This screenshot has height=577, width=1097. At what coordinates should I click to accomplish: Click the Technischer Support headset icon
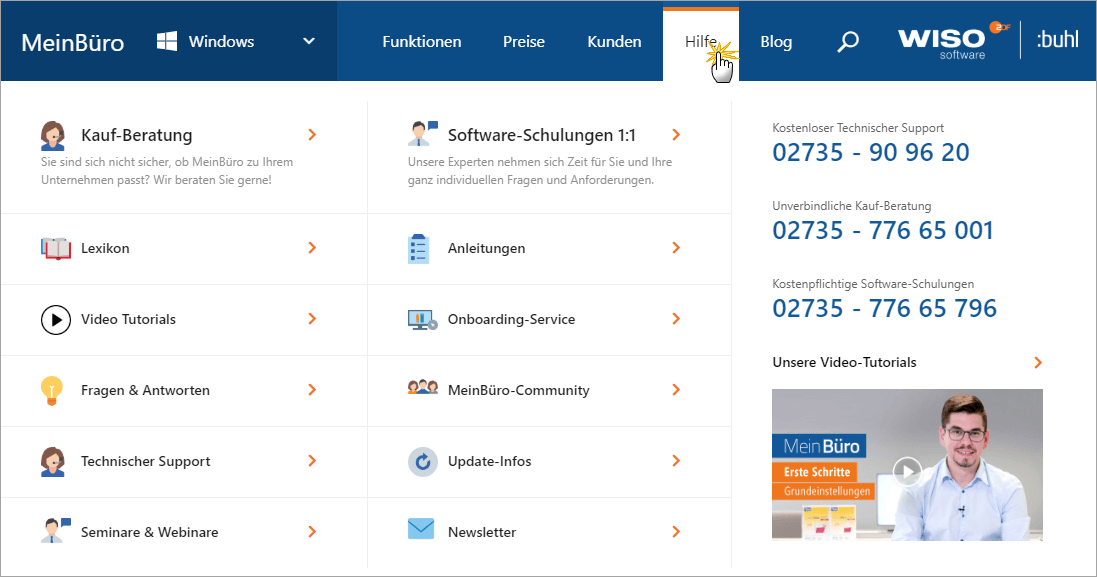[x=52, y=462]
